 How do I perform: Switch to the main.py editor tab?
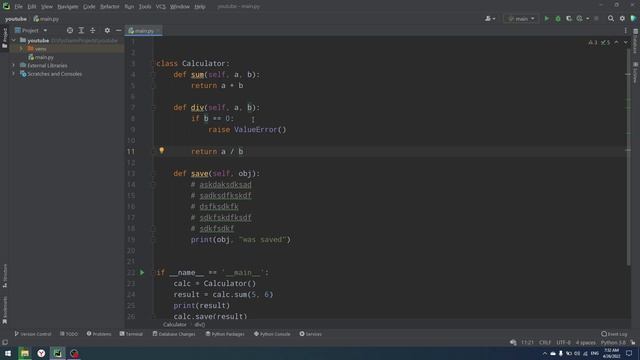(144, 31)
